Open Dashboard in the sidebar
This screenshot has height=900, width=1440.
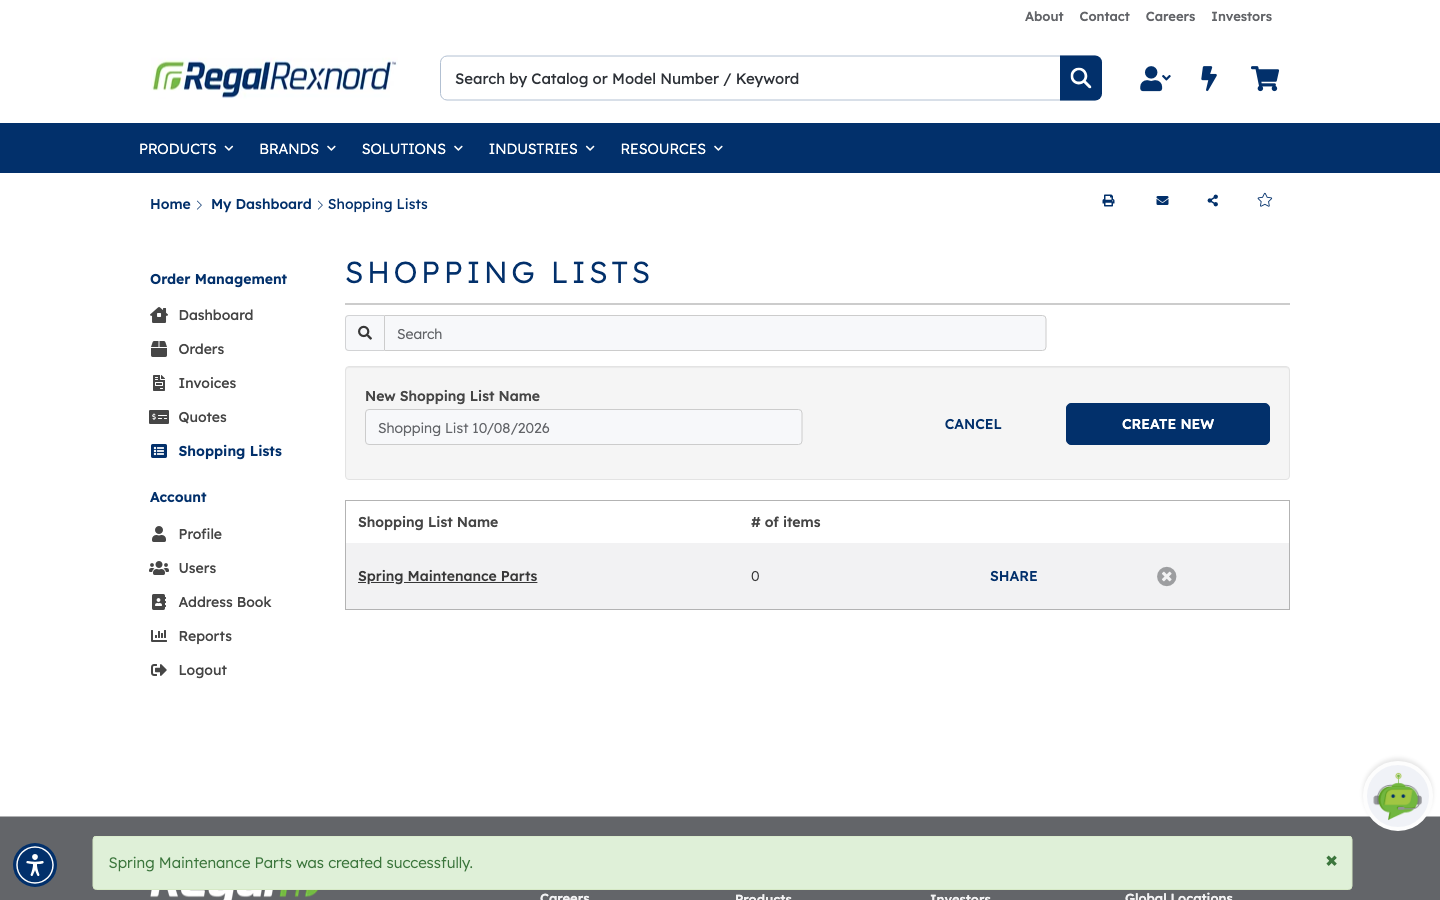tap(202, 315)
